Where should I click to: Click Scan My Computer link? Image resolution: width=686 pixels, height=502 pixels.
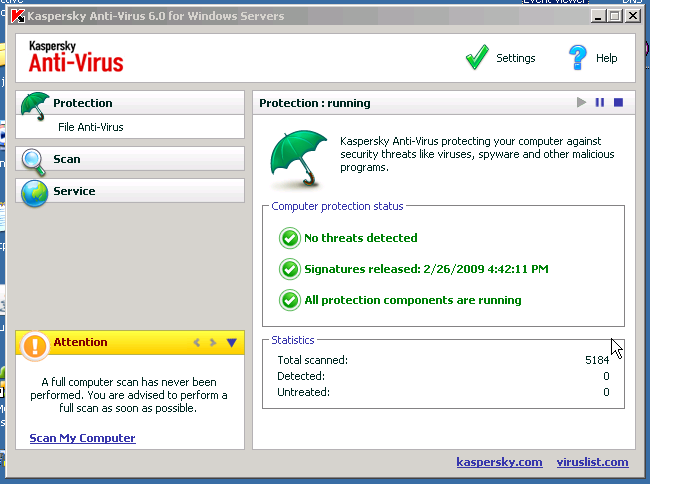[82, 438]
